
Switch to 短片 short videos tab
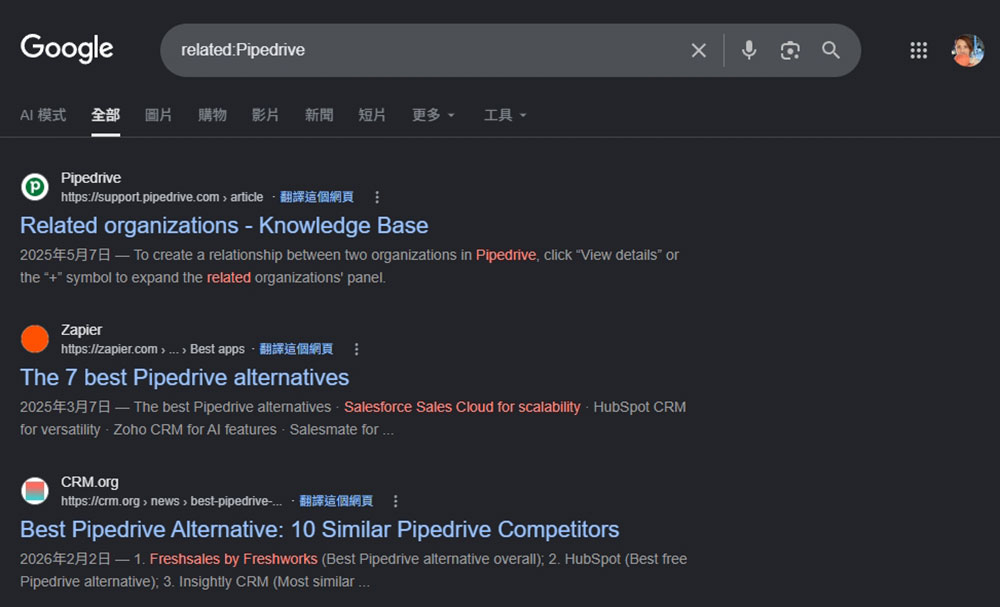tap(372, 115)
